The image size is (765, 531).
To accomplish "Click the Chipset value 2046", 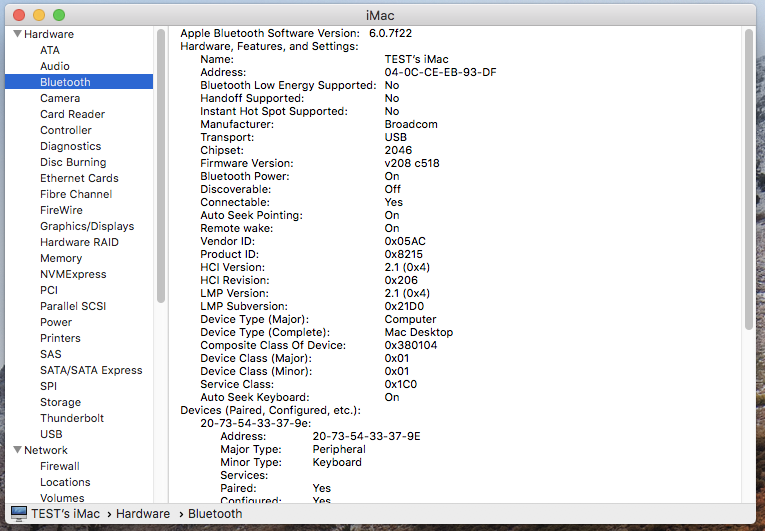I will pos(399,150).
